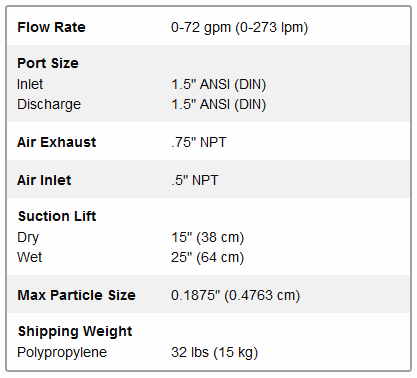The image size is (417, 378).
Task: Click the Air Exhaust label
Action: (57, 142)
